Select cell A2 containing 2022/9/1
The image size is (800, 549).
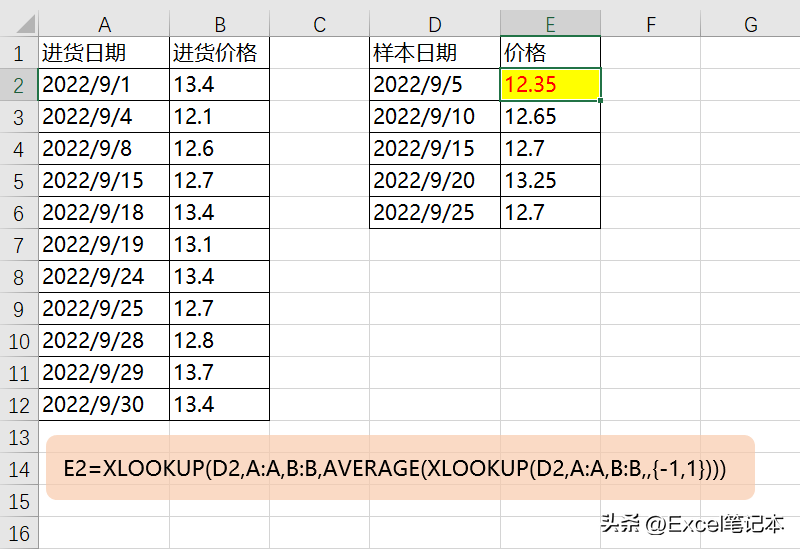pos(104,85)
